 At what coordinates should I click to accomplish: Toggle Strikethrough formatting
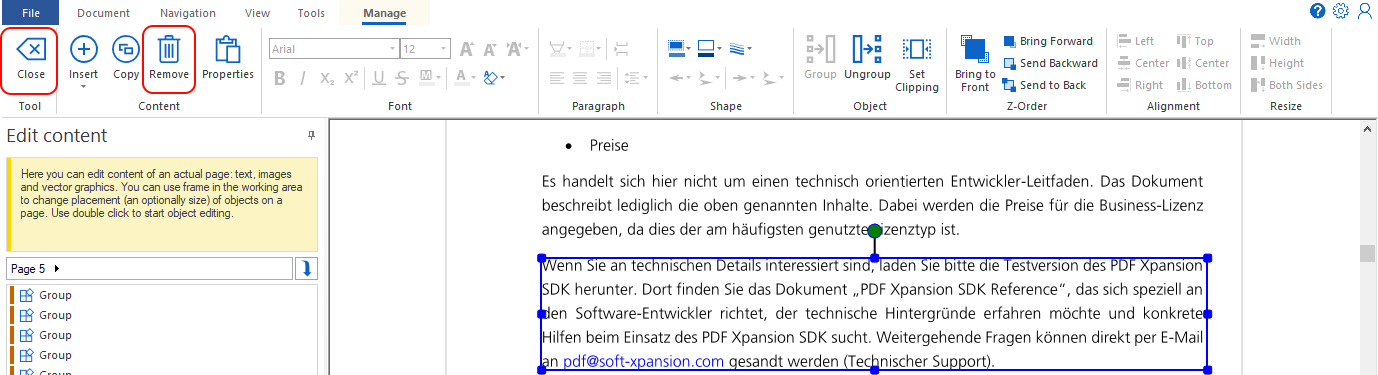[401, 77]
